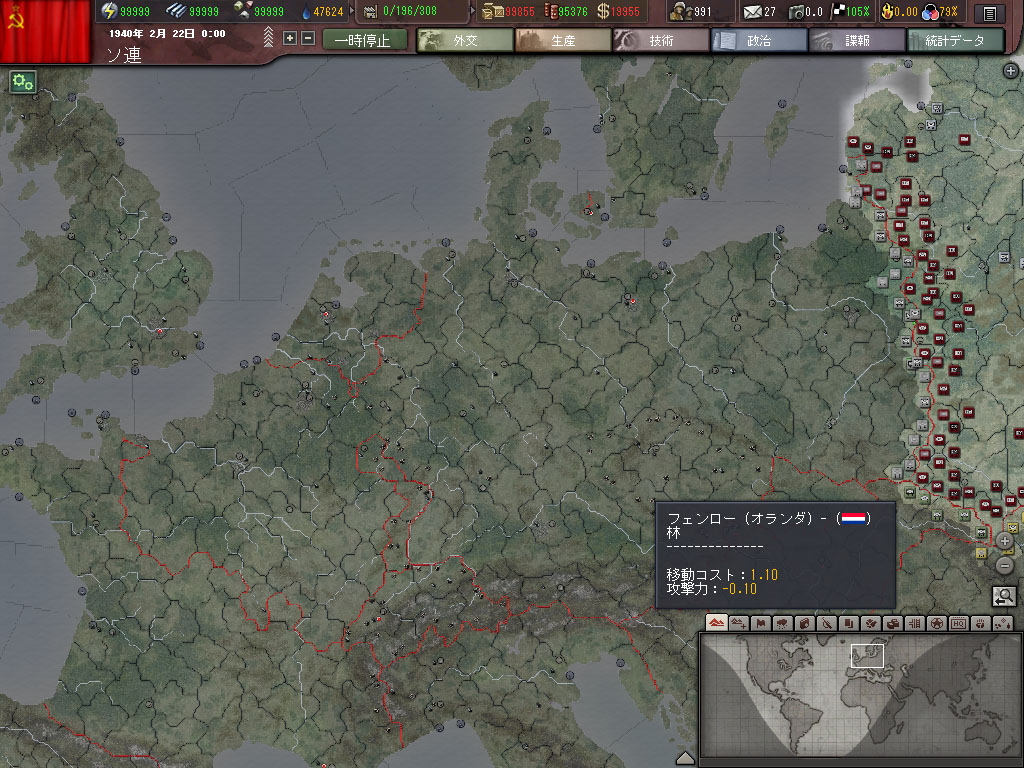Select the simple terrain map mode with plus sign
Viewport: 1024px width, 768px height.
click(739, 623)
